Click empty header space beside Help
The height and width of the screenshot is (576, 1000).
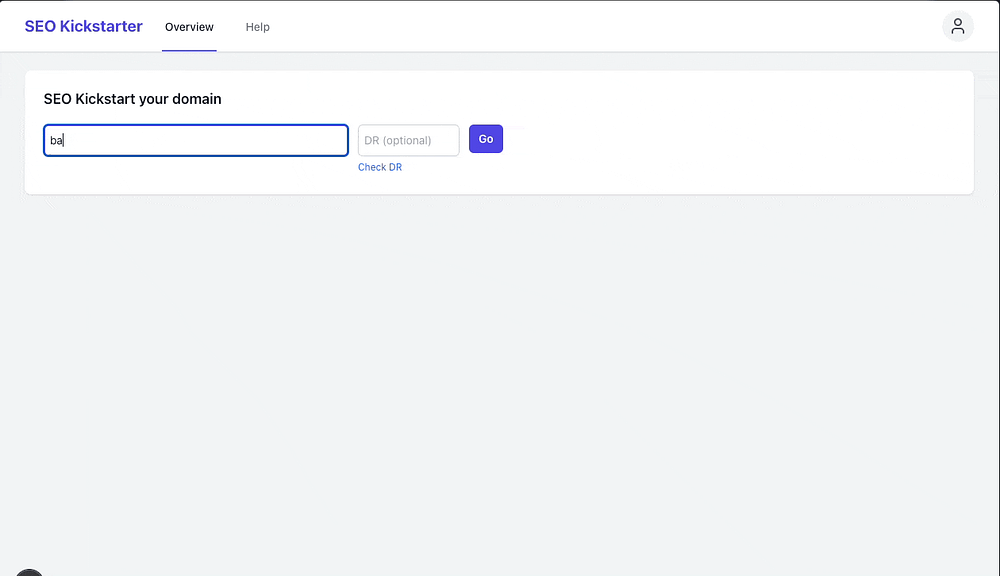coord(600,27)
